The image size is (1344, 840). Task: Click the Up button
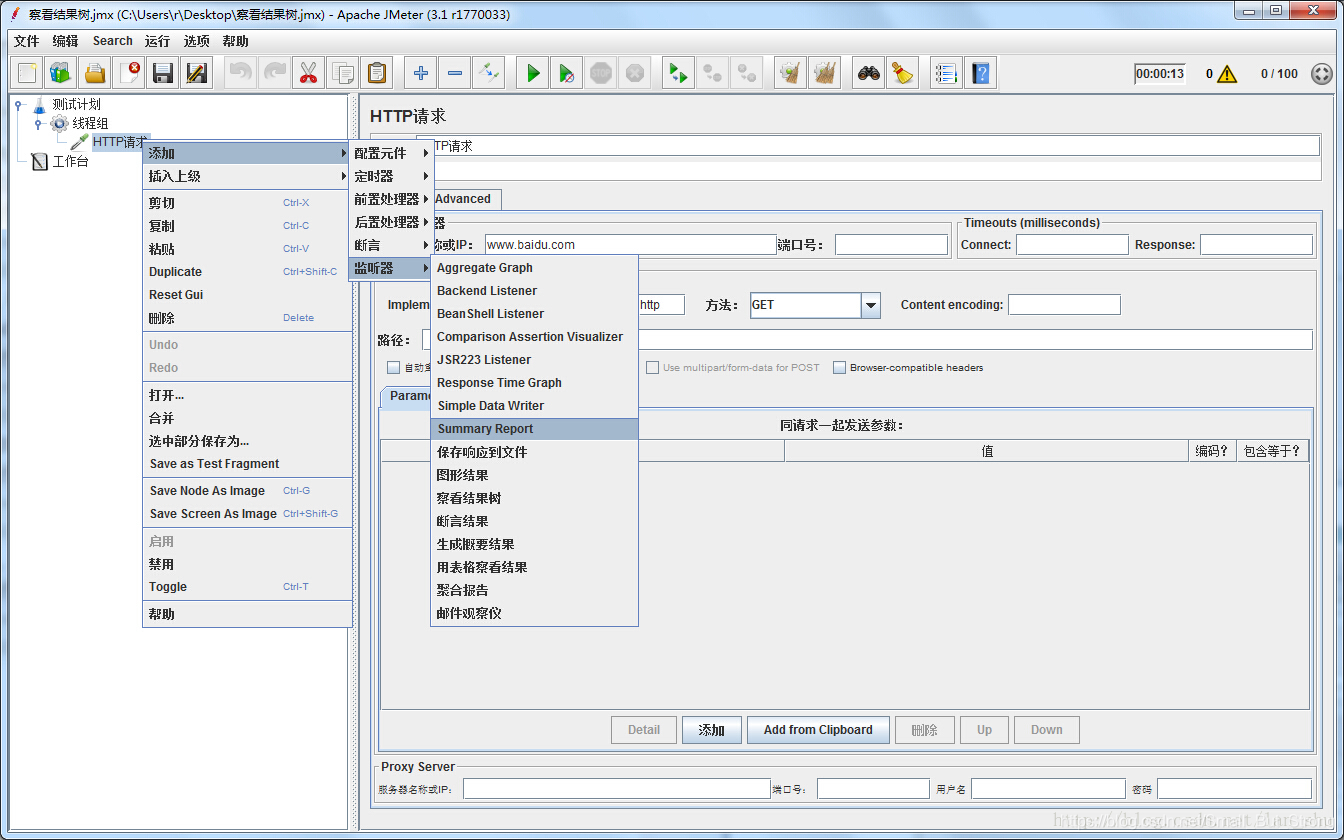pos(985,730)
